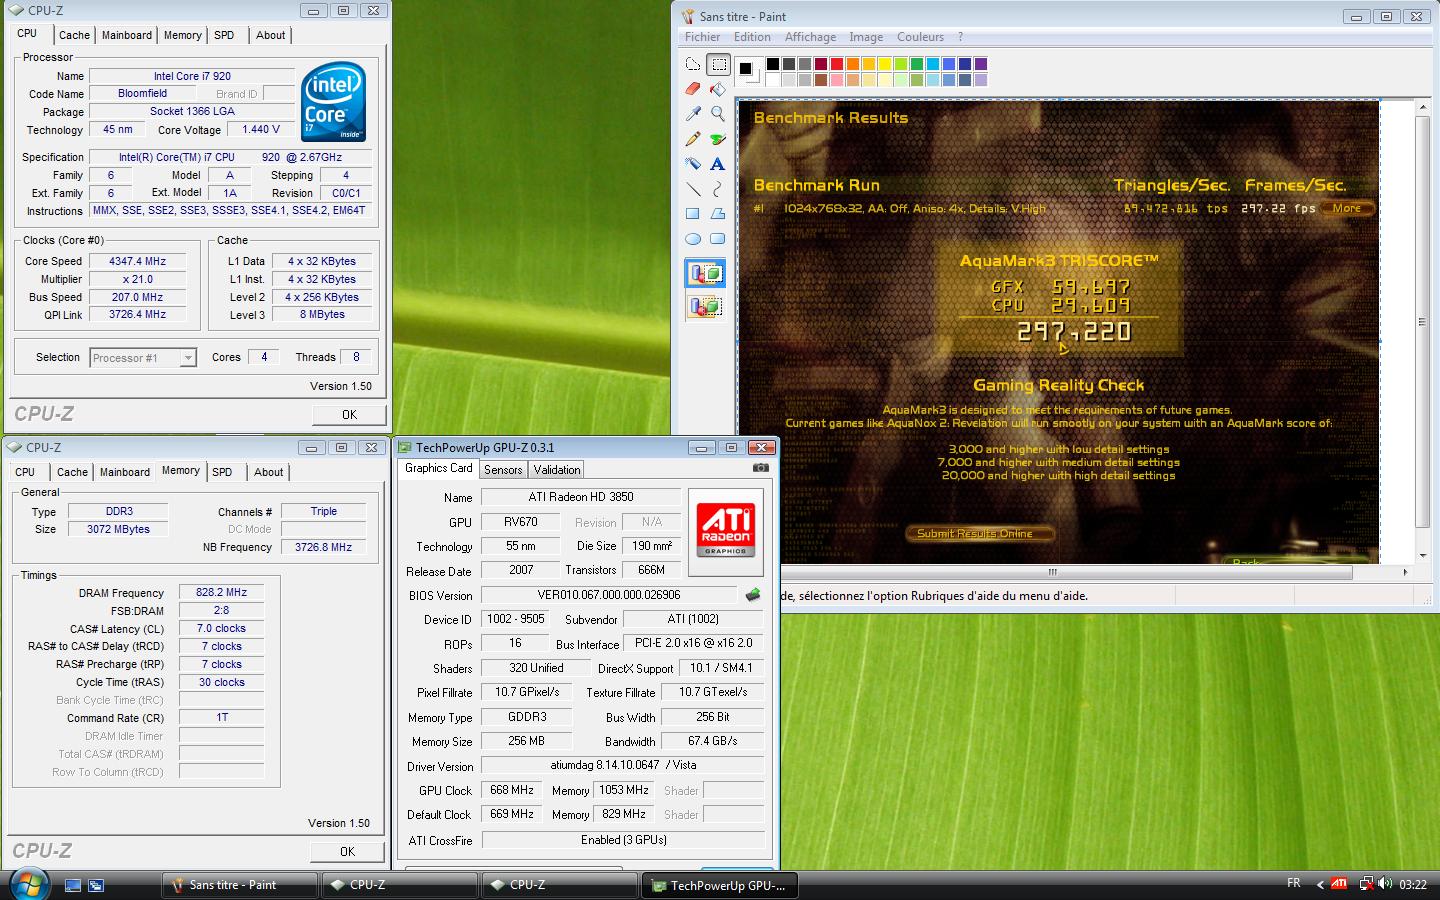Switch to Sensors tab in GPU-Z
Screen dimensions: 1440x900
[503, 469]
